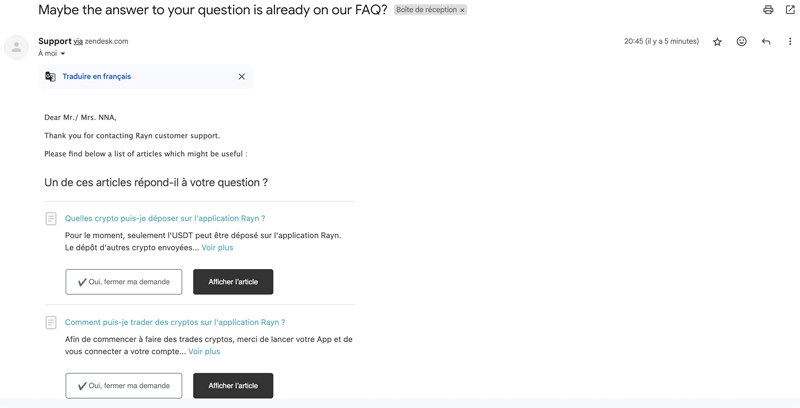Click text Thank you for contacting Rayn

132,136
